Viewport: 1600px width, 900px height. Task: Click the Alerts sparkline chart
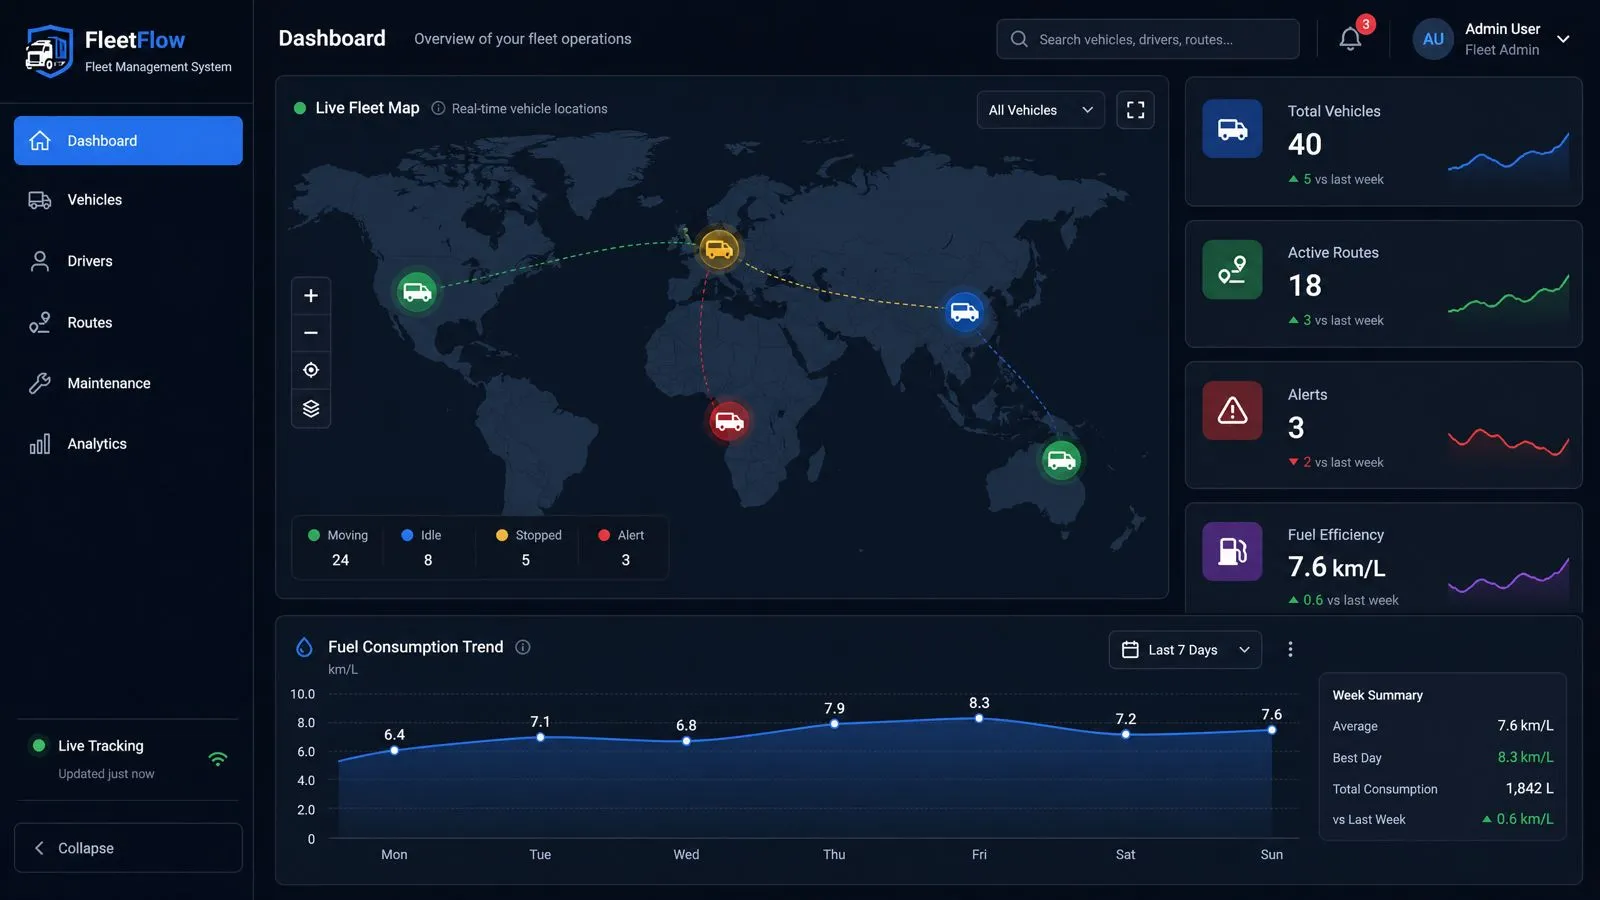[1508, 441]
